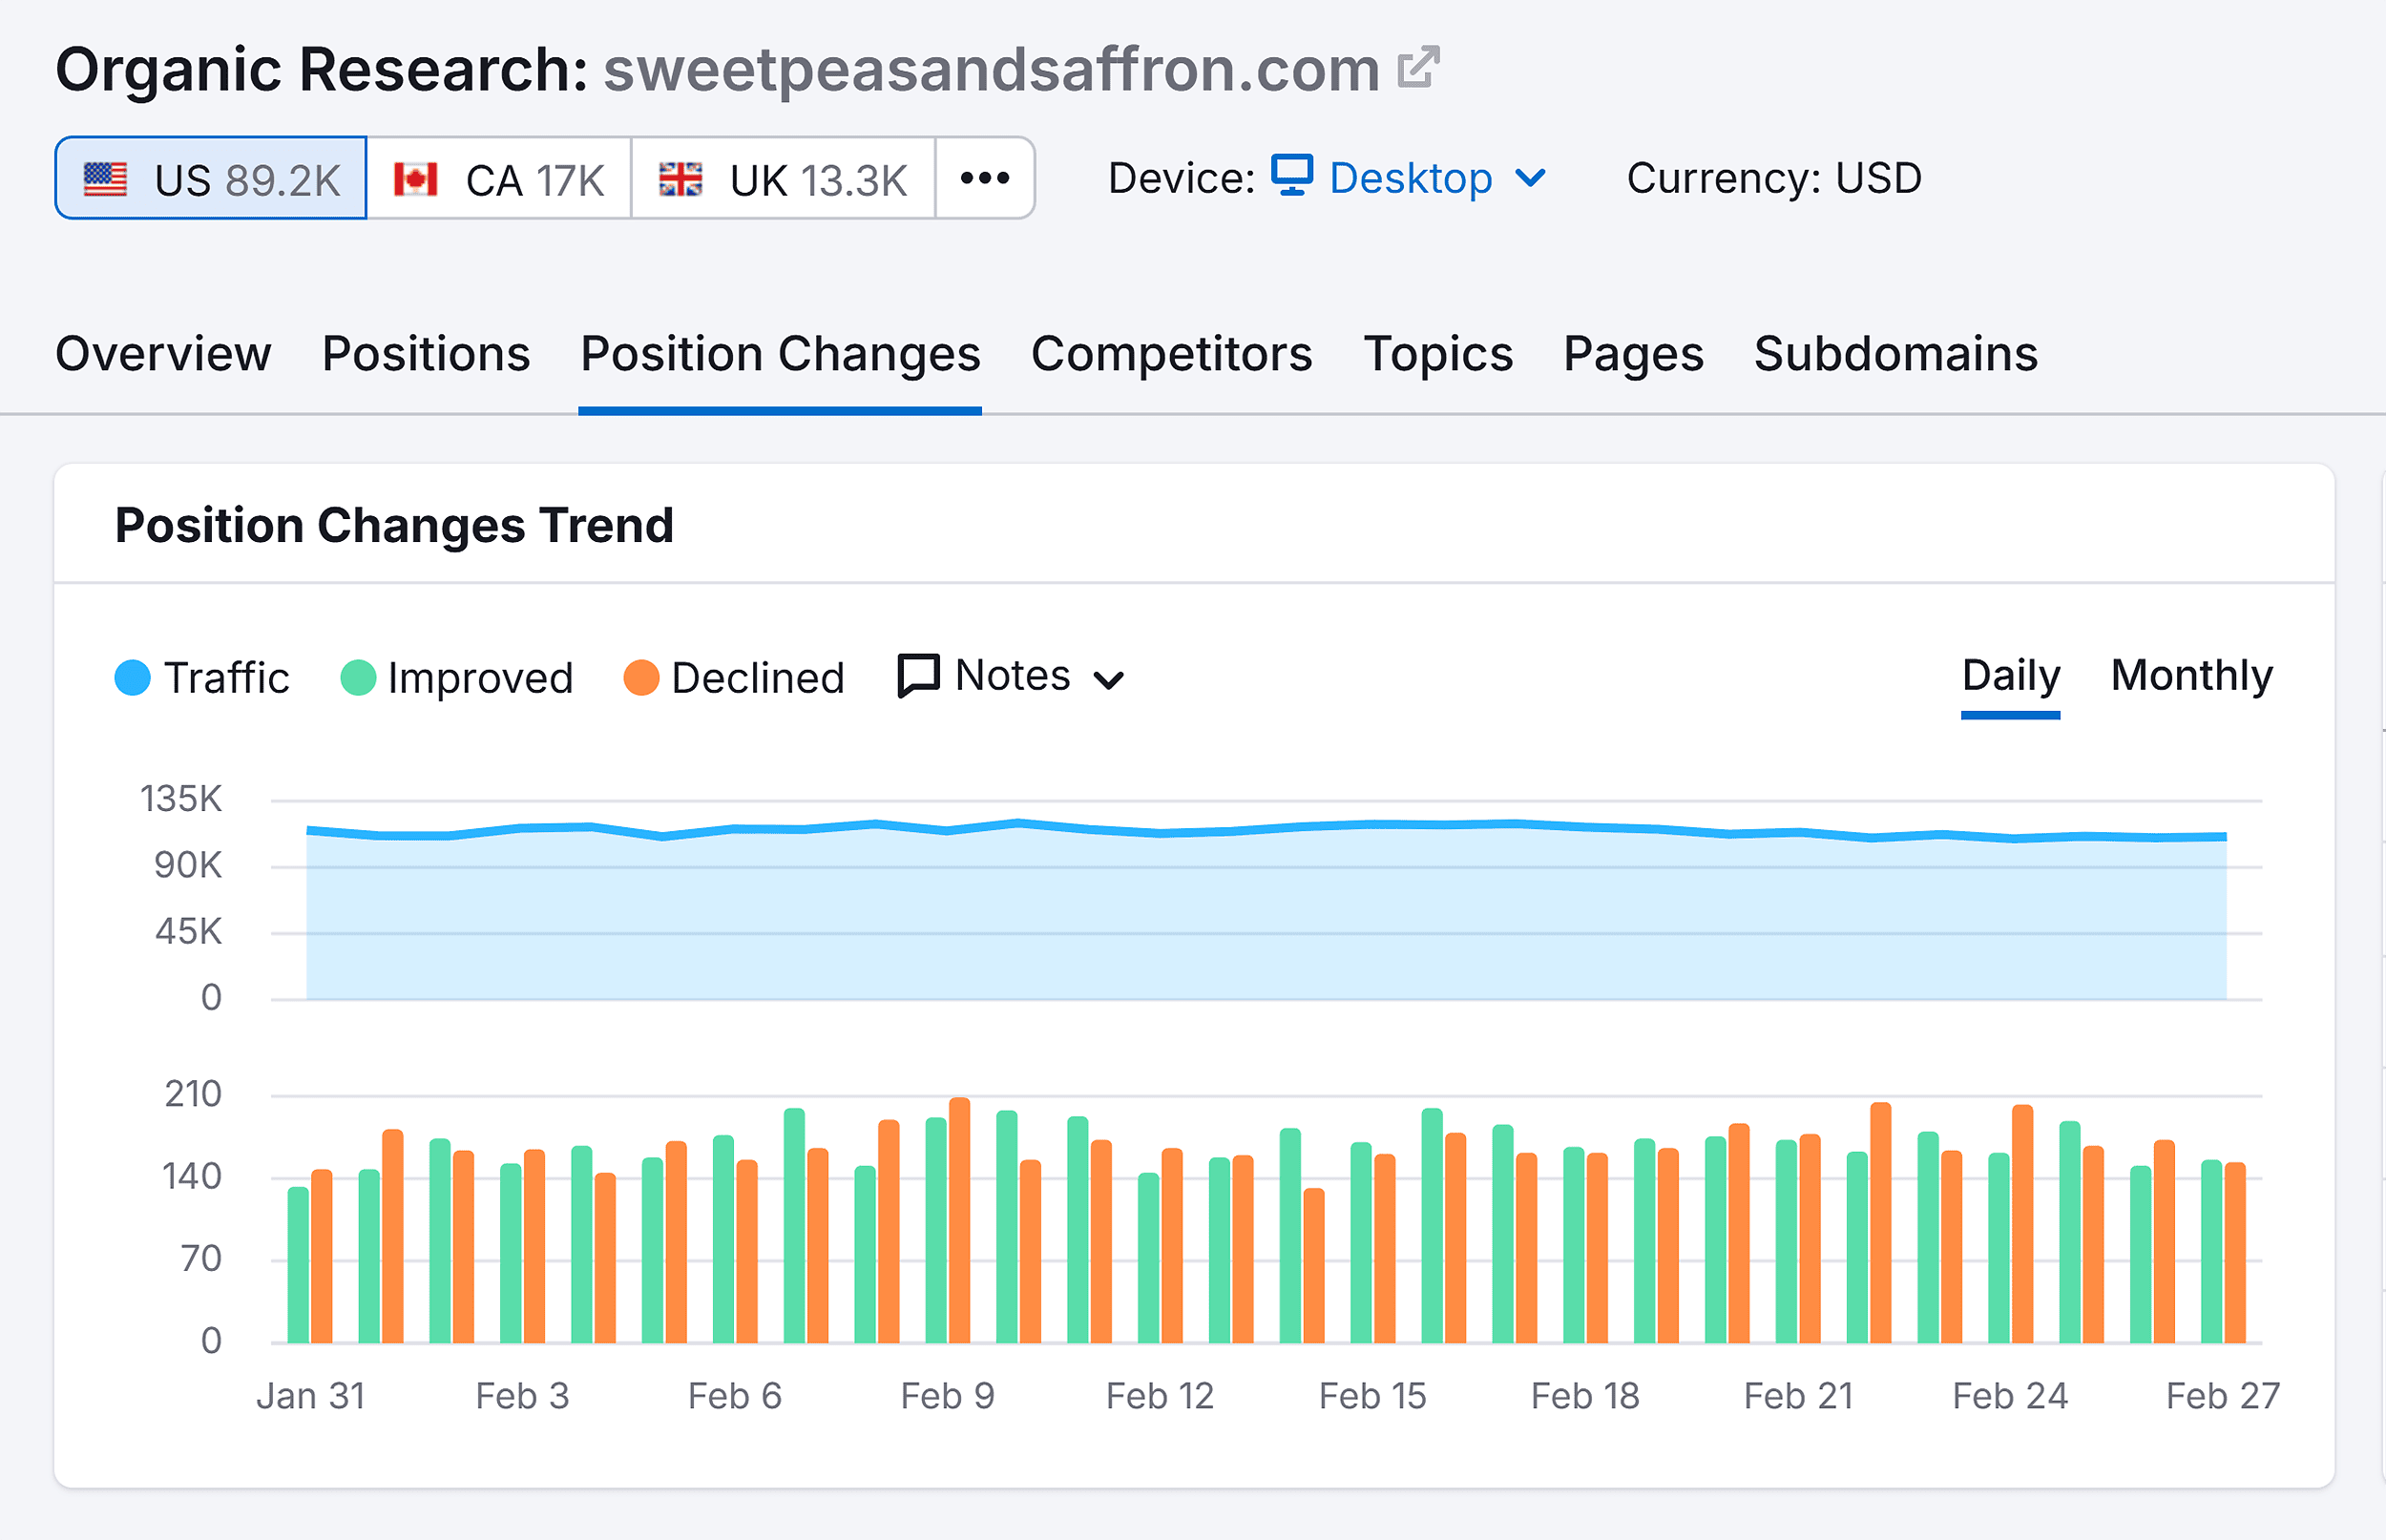2386x1540 pixels.
Task: Select the Overview tab
Action: tap(163, 353)
